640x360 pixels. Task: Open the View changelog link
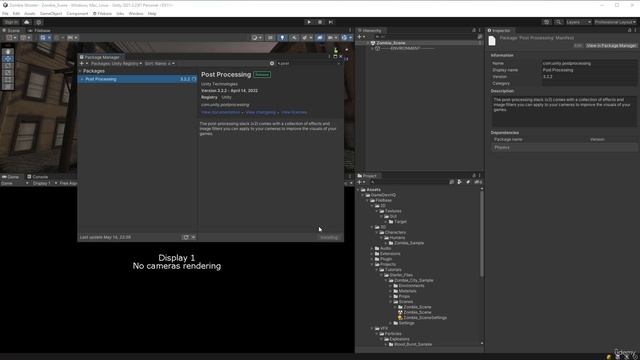[x=260, y=112]
